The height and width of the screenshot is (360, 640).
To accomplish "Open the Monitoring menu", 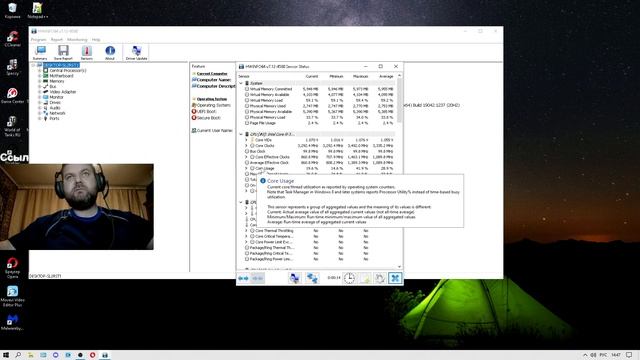I will (x=77, y=40).
